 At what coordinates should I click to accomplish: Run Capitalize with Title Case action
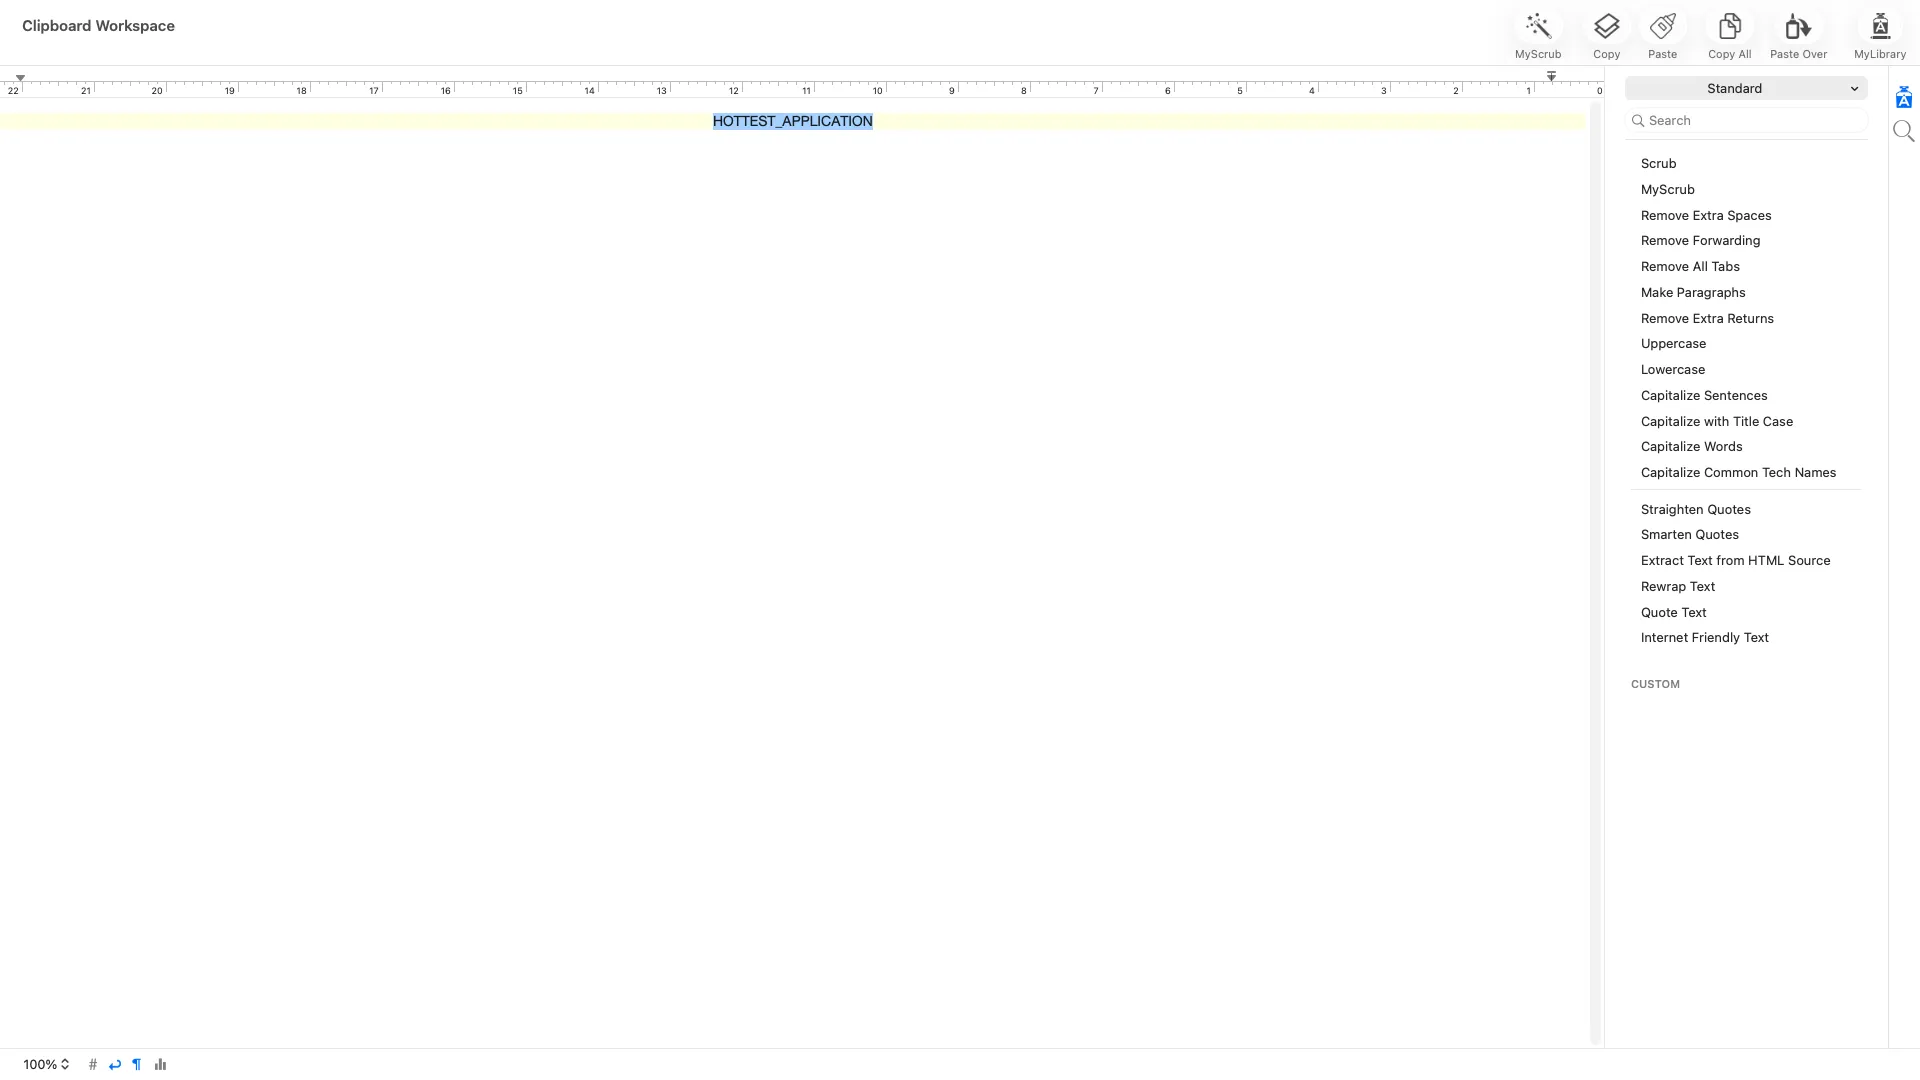click(x=1716, y=422)
